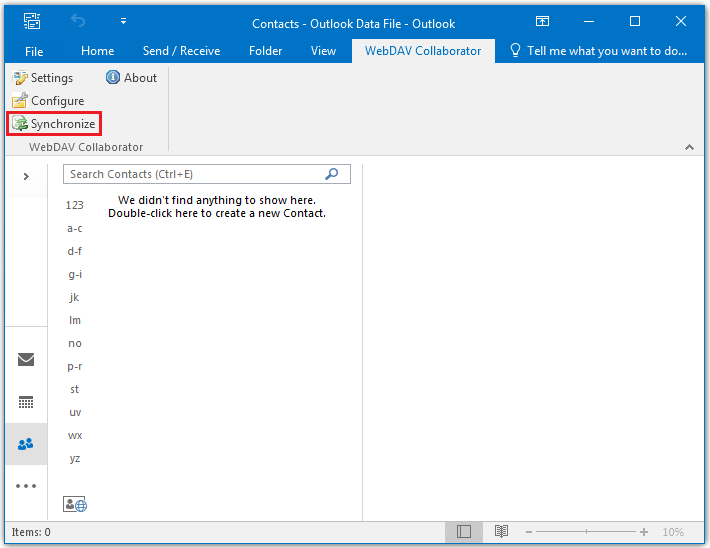
Task: Maximize the Outlook window
Action: coord(635,21)
